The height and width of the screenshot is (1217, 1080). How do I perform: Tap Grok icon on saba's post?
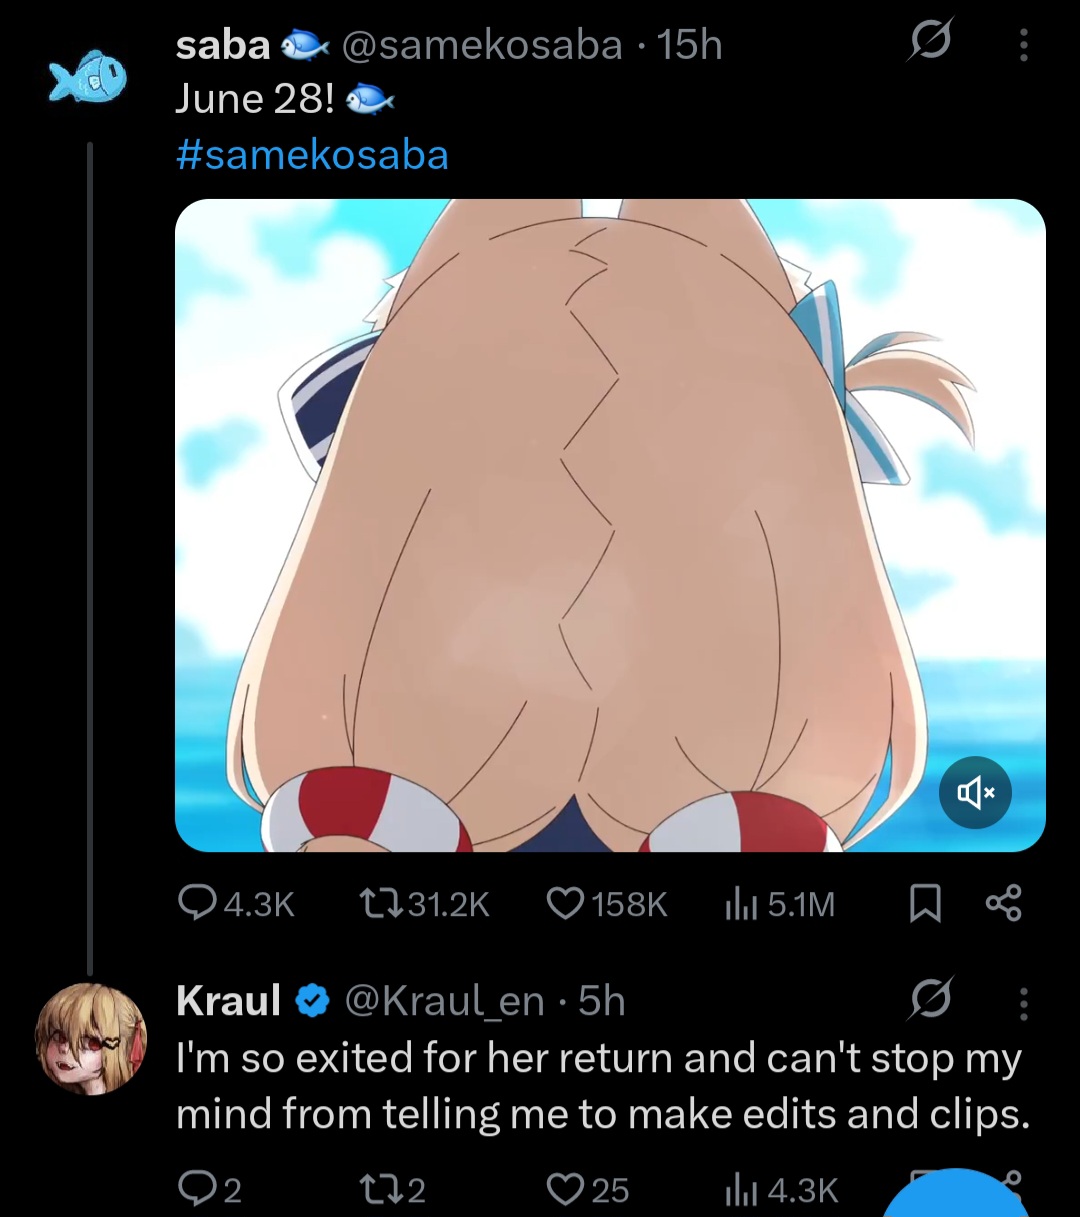[930, 42]
